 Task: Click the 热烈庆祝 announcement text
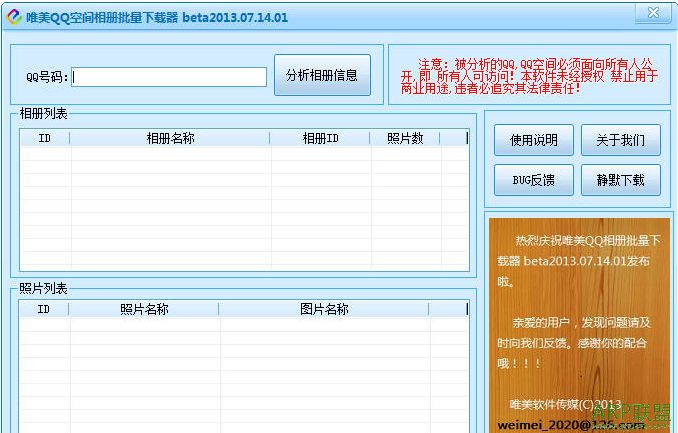(579, 261)
